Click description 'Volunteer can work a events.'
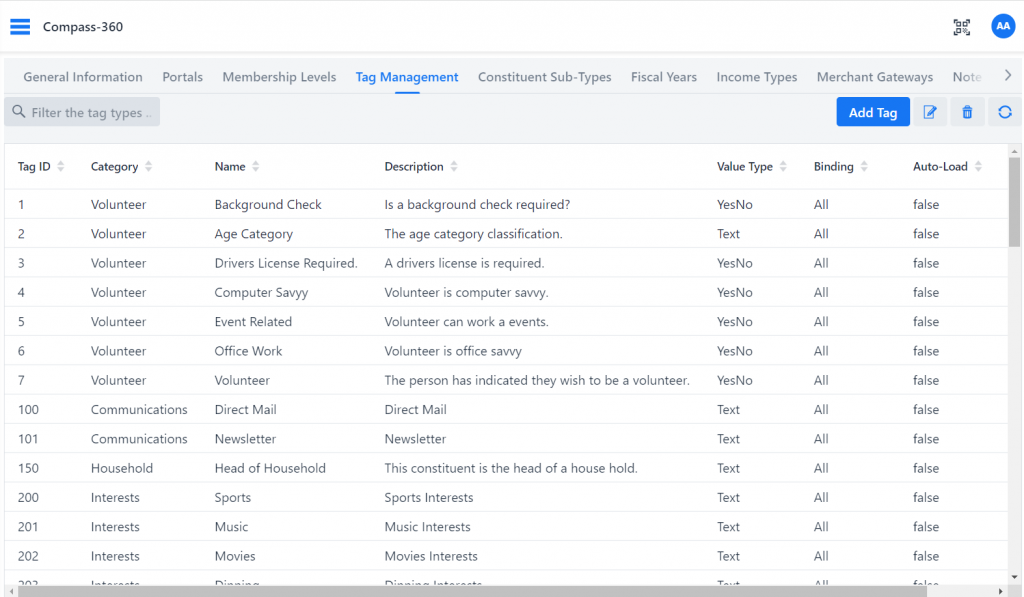This screenshot has width=1024, height=597. pos(466,321)
